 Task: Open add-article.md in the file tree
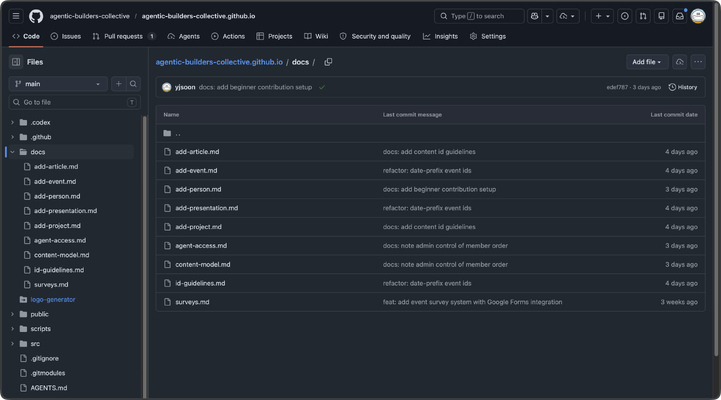pyautogui.click(x=56, y=167)
